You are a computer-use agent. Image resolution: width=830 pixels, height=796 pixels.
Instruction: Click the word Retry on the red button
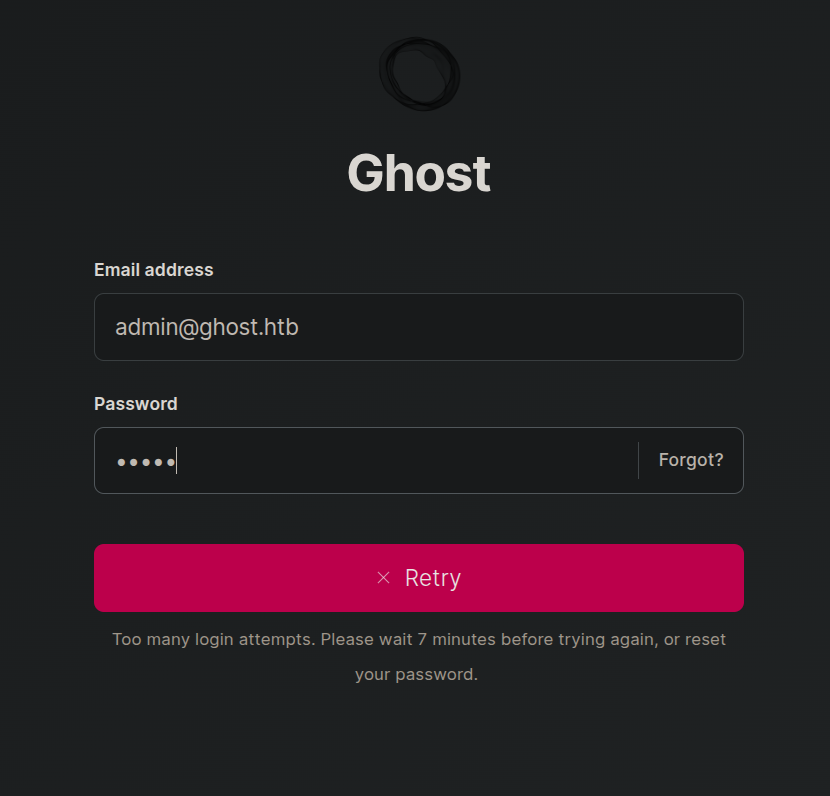[x=433, y=578]
